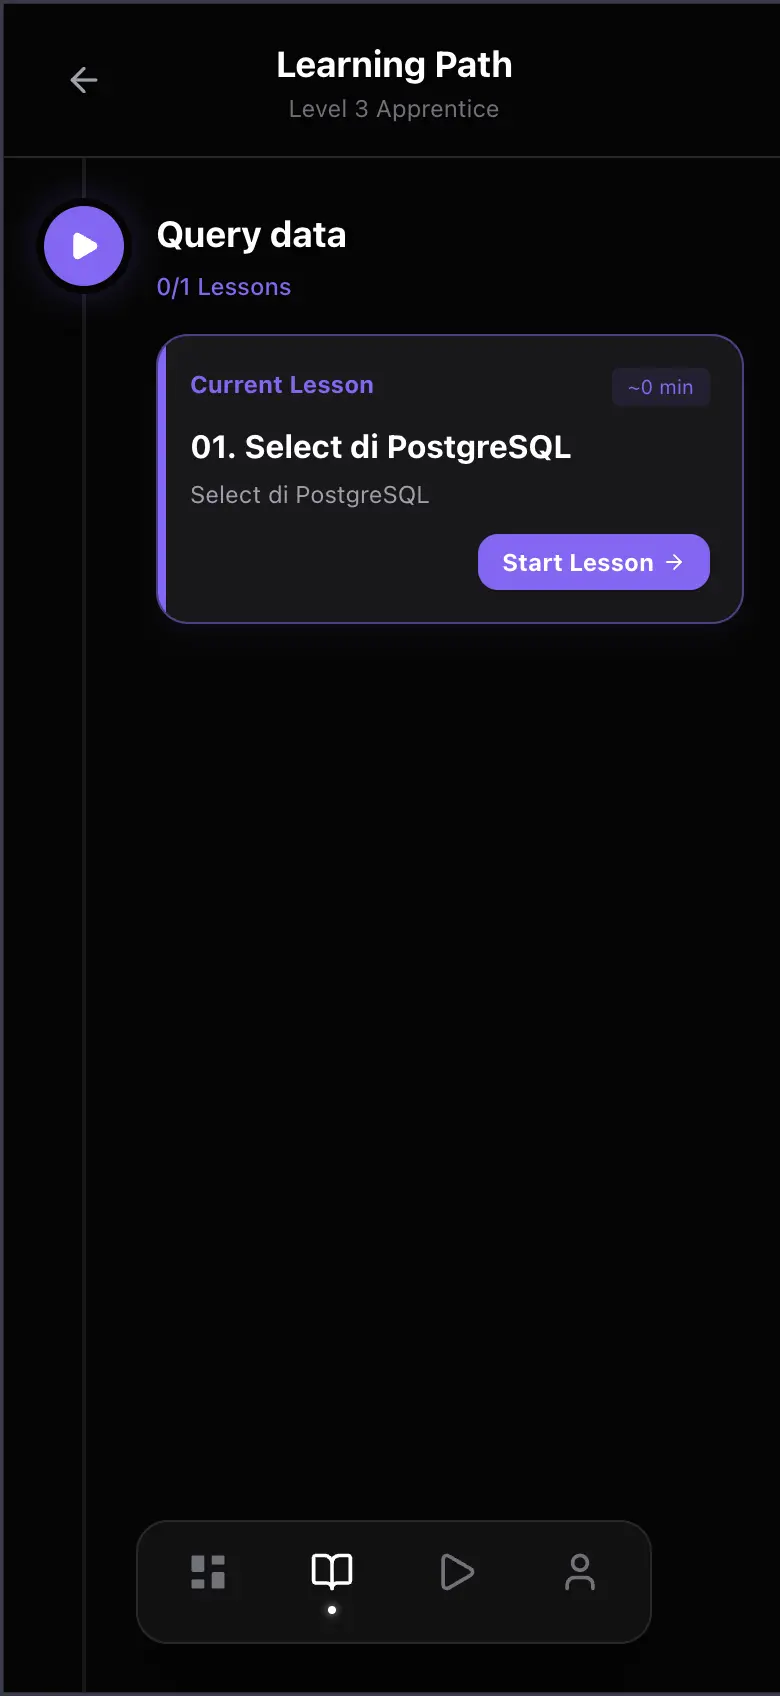Open the dashboard grid icon in bottom nav

208,1572
